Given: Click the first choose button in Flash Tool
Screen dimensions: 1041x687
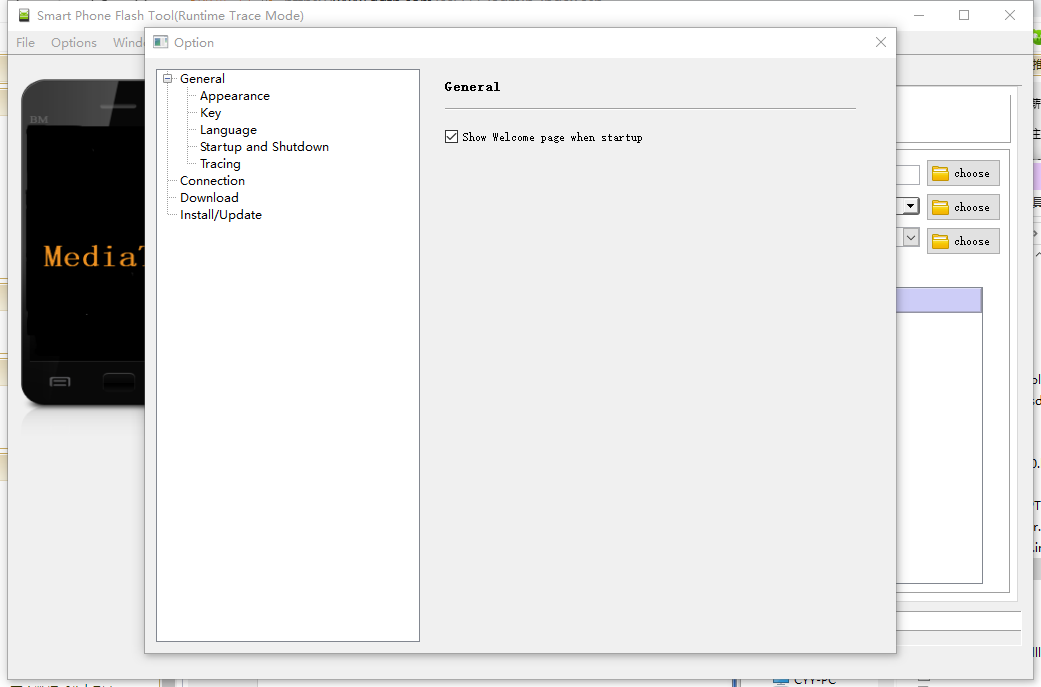Looking at the screenshot, I should click(963, 173).
